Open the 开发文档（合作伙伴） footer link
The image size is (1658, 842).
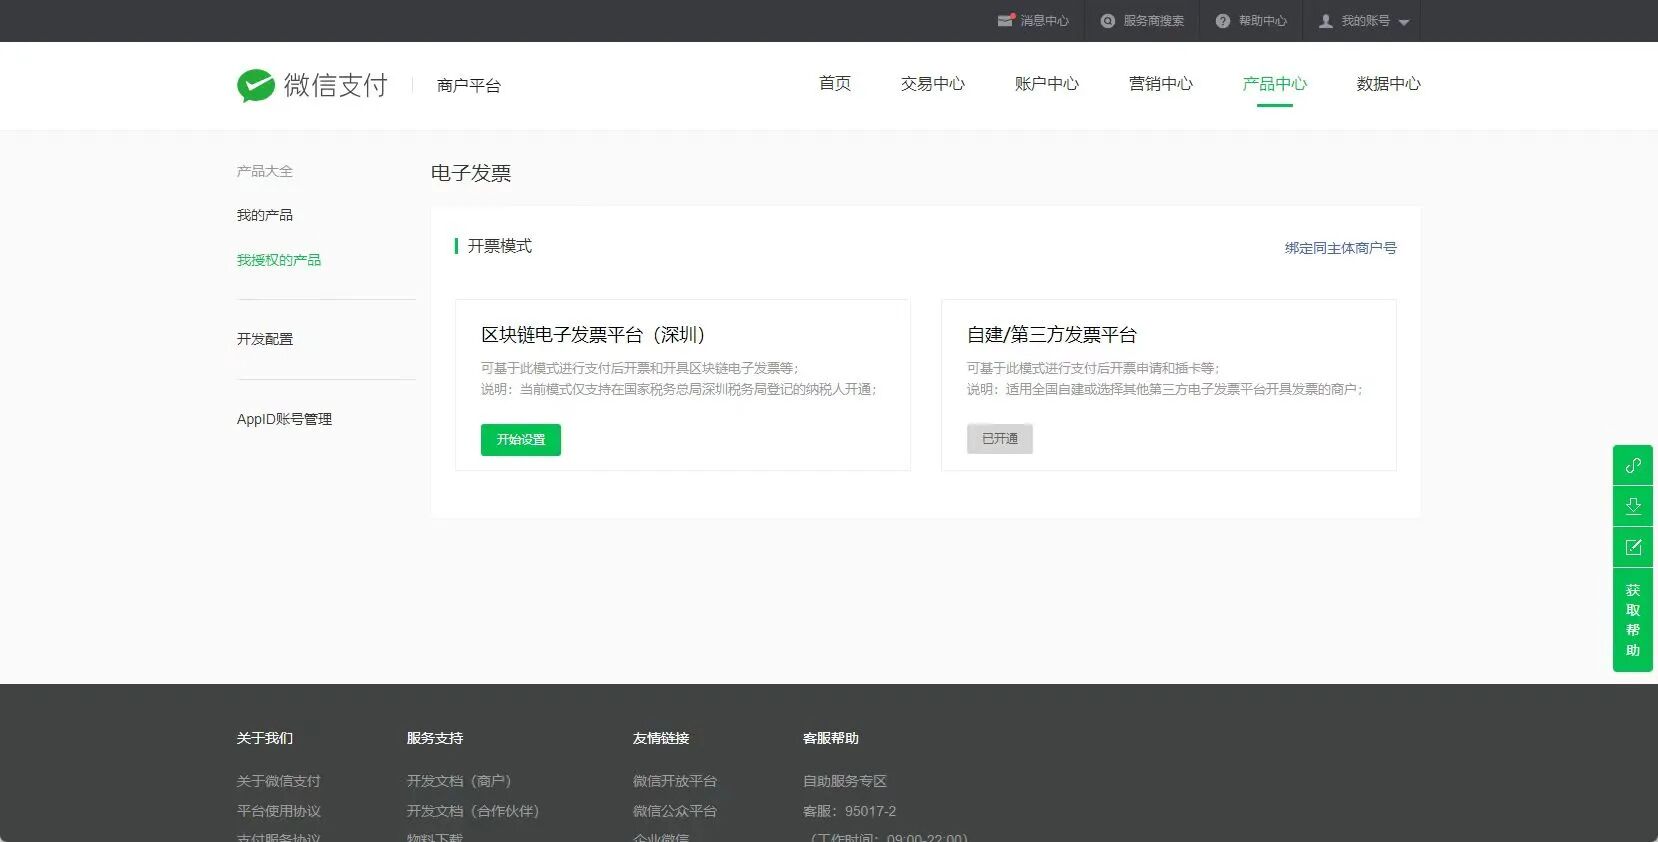click(473, 811)
